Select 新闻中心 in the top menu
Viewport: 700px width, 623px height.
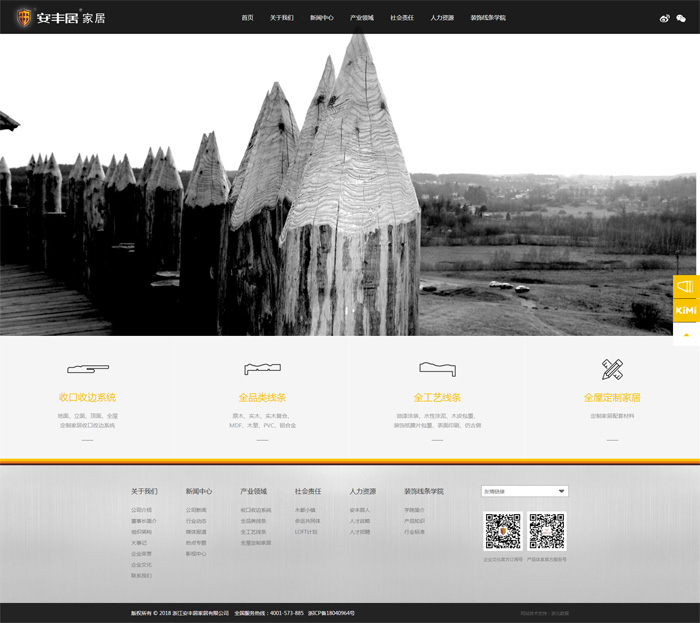coord(321,18)
